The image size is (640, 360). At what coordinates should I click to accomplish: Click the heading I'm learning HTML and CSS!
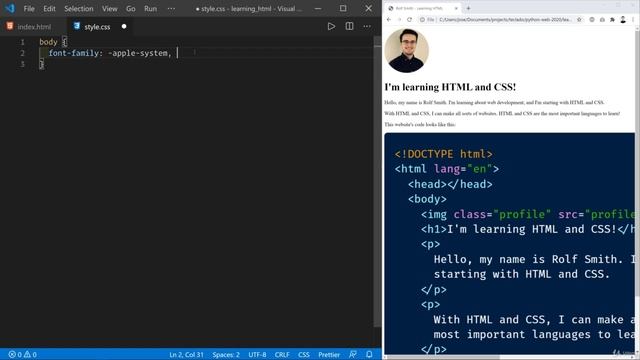(x=450, y=87)
